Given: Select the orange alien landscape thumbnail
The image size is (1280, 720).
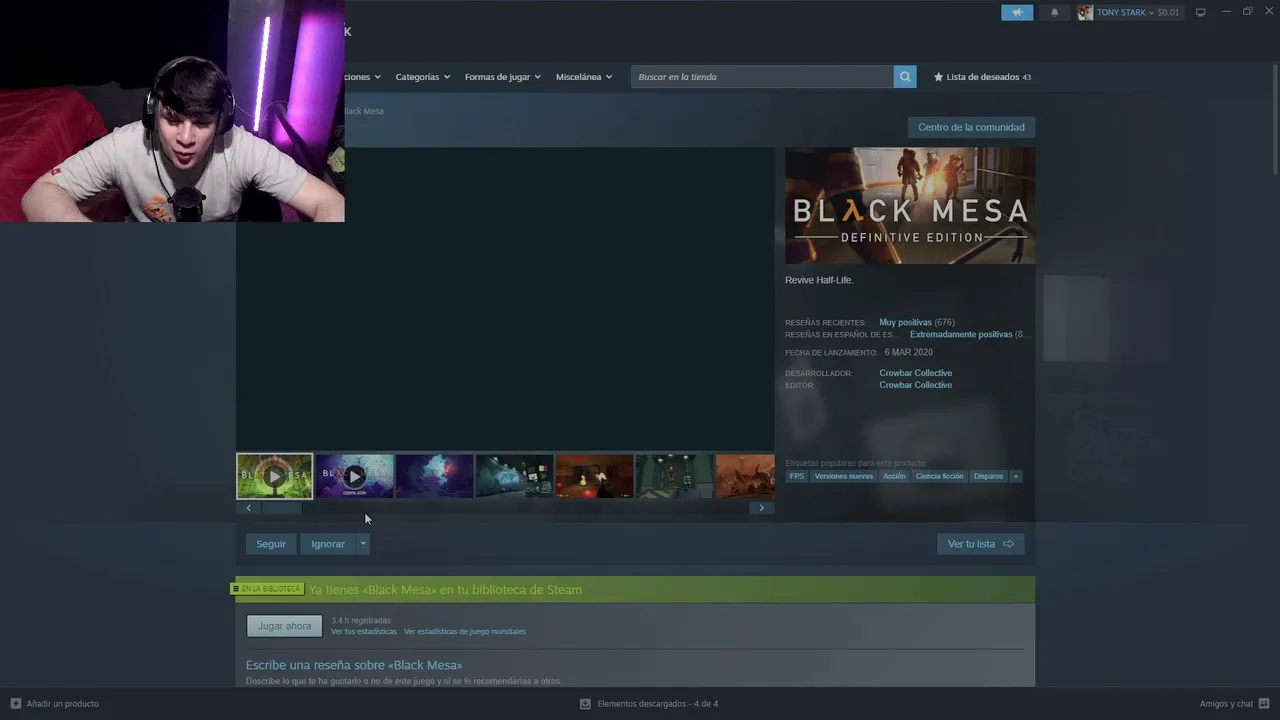Looking at the screenshot, I should click(x=745, y=476).
